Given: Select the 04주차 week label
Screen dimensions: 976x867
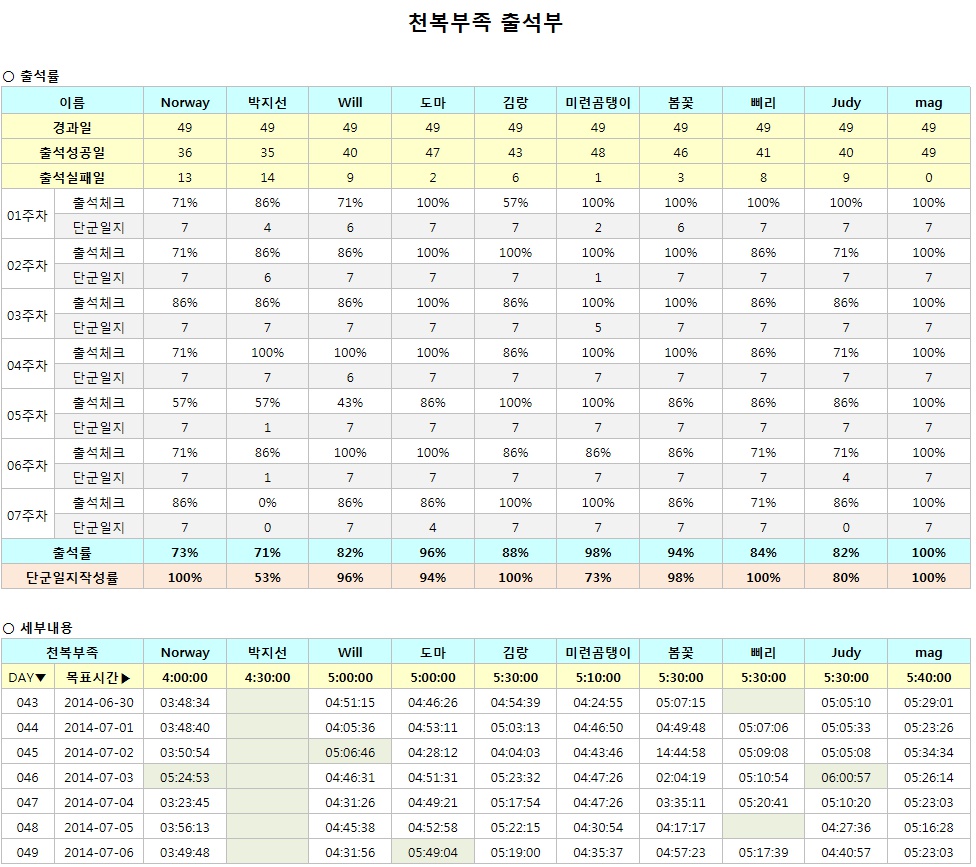Looking at the screenshot, I should click(27, 365).
